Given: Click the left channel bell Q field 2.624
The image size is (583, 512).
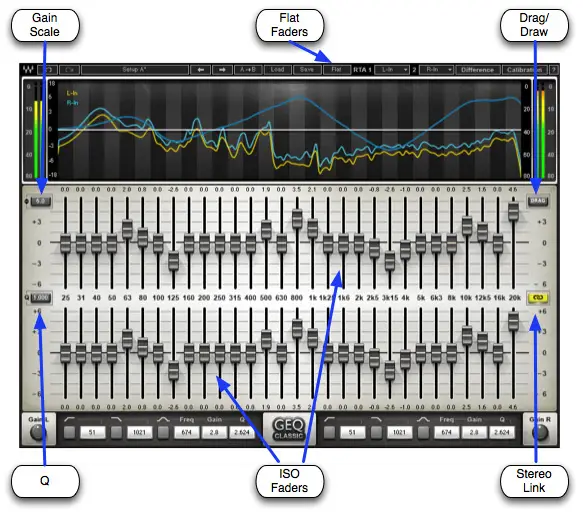Looking at the screenshot, I should tap(242, 432).
